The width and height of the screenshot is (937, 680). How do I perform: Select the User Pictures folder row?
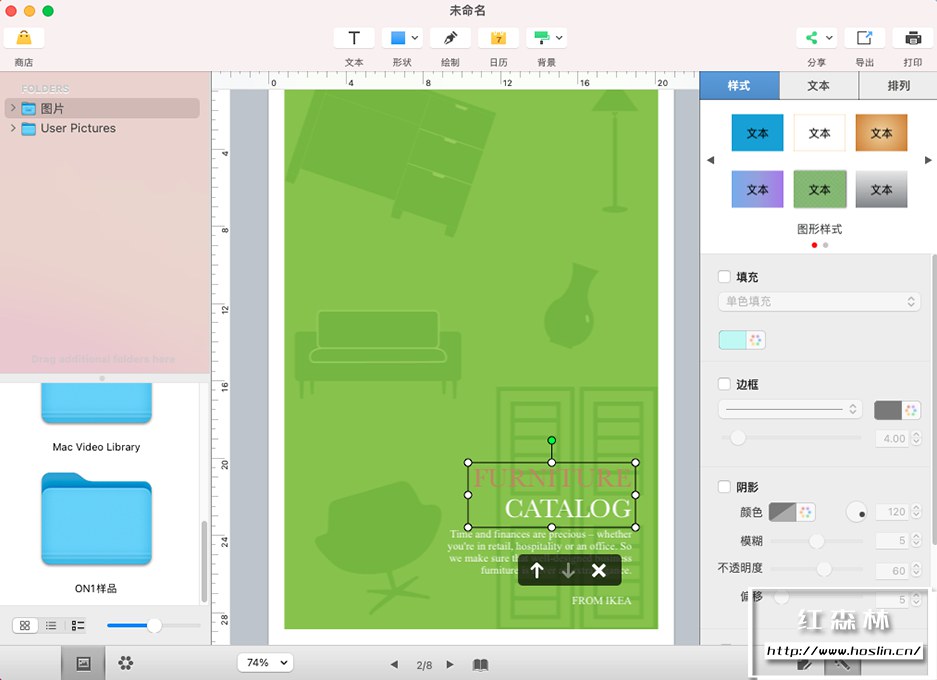102,128
